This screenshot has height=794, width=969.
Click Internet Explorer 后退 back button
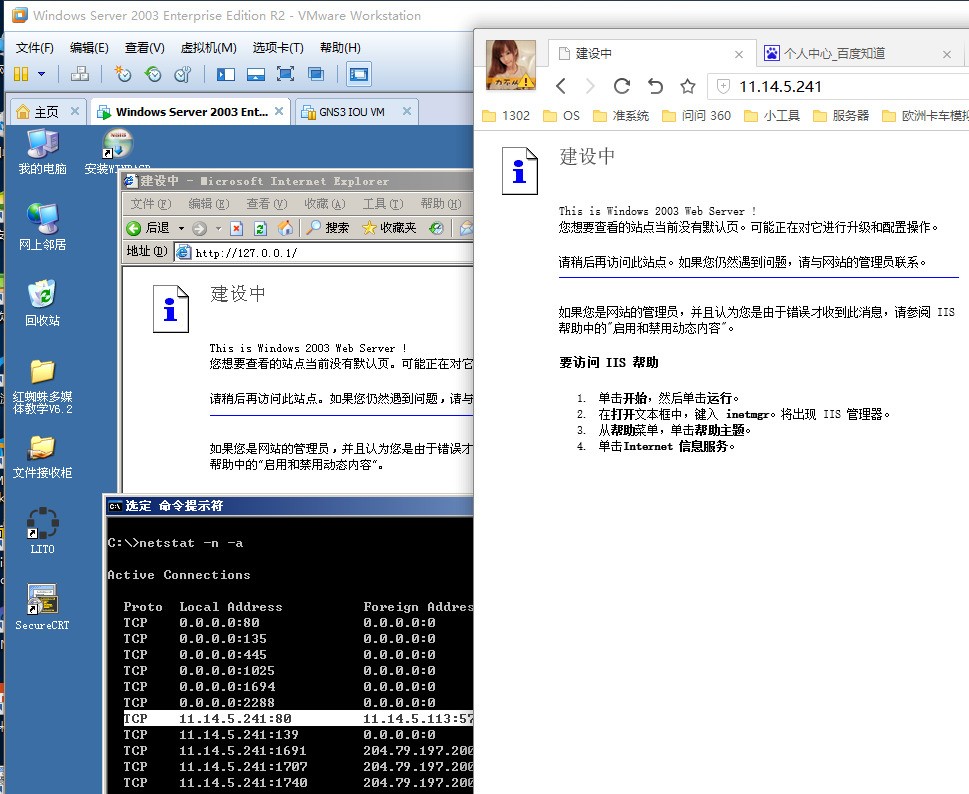[148, 228]
